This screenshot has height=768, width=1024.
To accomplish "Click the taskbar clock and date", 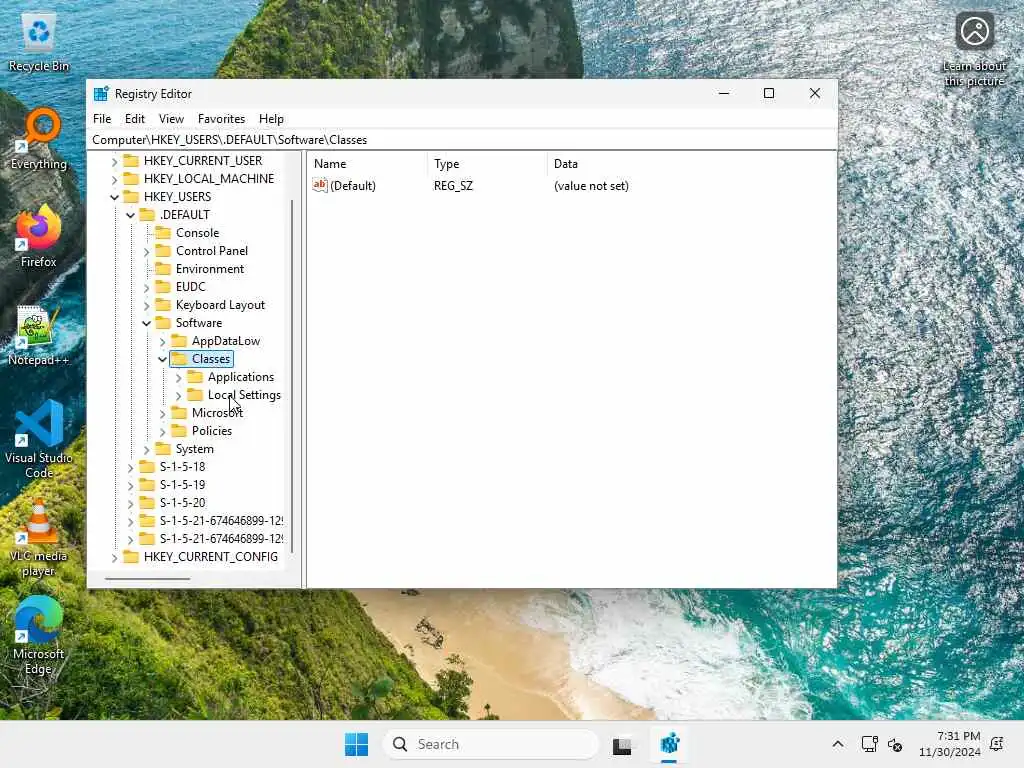I will pyautogui.click(x=950, y=744).
